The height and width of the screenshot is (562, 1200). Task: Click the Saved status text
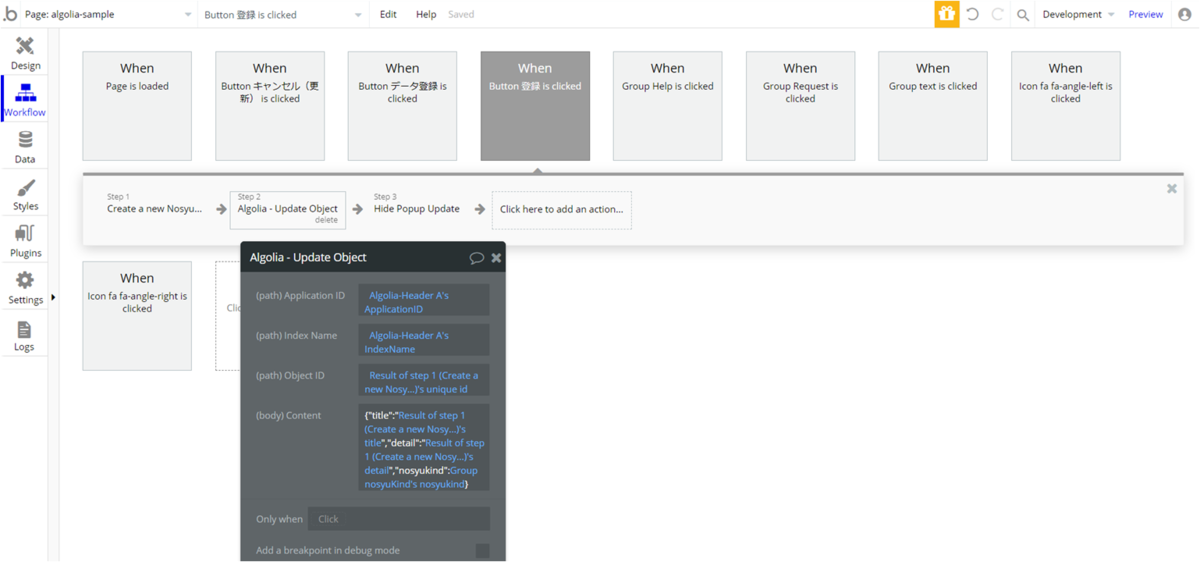pos(461,14)
